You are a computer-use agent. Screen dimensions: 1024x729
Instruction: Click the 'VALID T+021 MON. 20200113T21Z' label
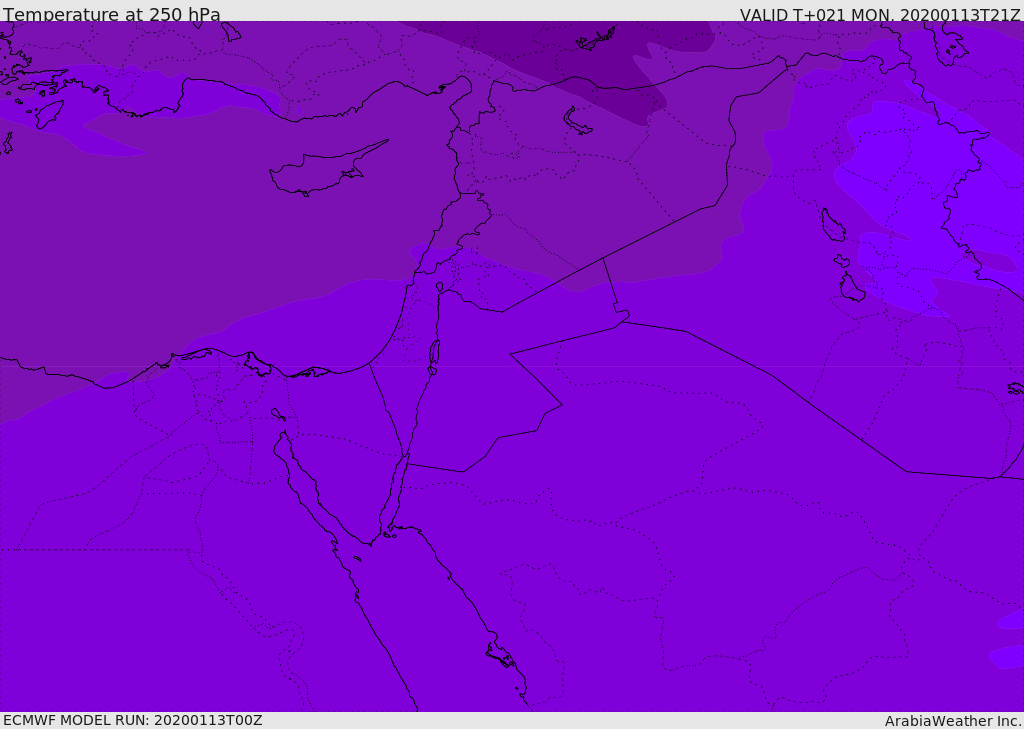pyautogui.click(x=880, y=14)
